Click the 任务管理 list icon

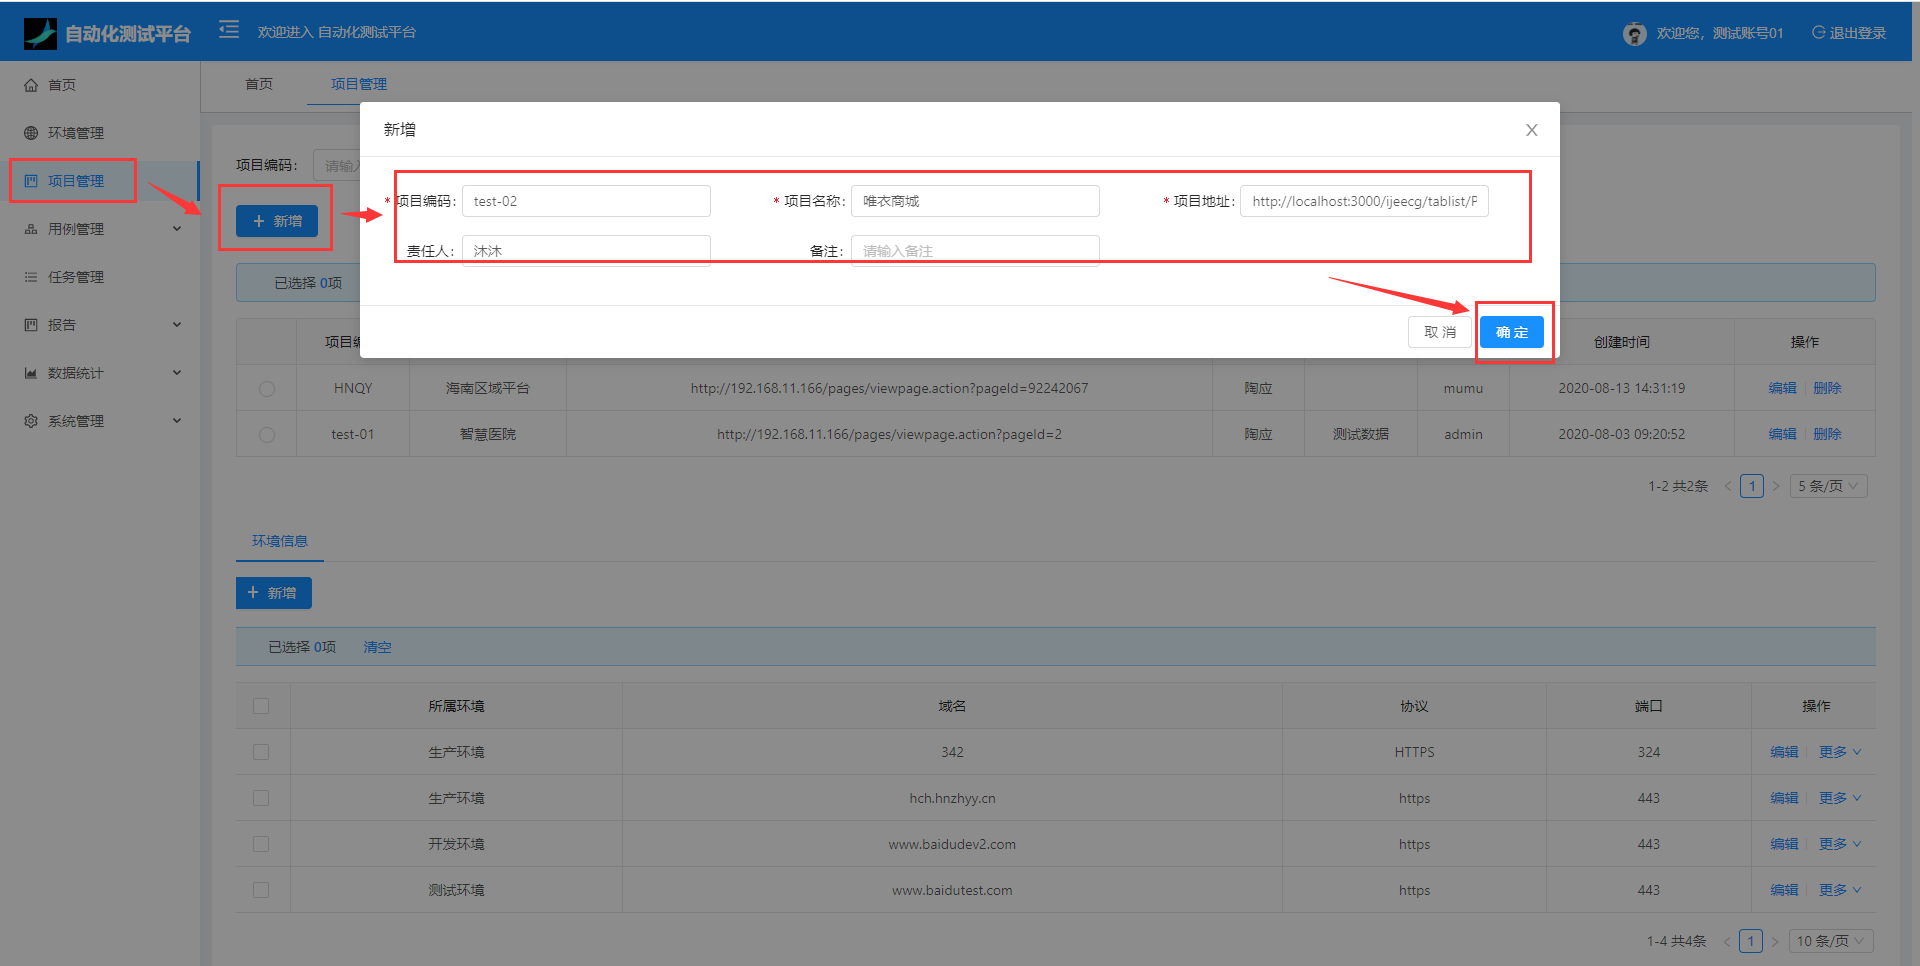pyautogui.click(x=31, y=277)
